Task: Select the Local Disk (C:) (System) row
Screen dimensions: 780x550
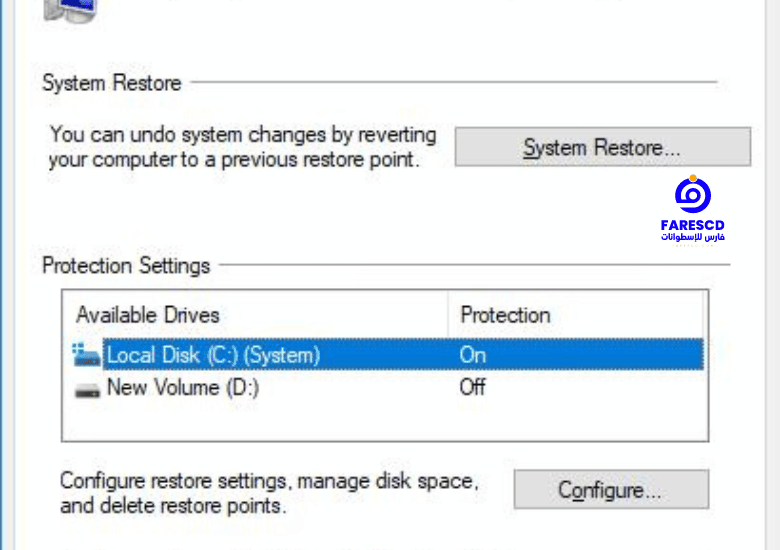Action: [388, 355]
